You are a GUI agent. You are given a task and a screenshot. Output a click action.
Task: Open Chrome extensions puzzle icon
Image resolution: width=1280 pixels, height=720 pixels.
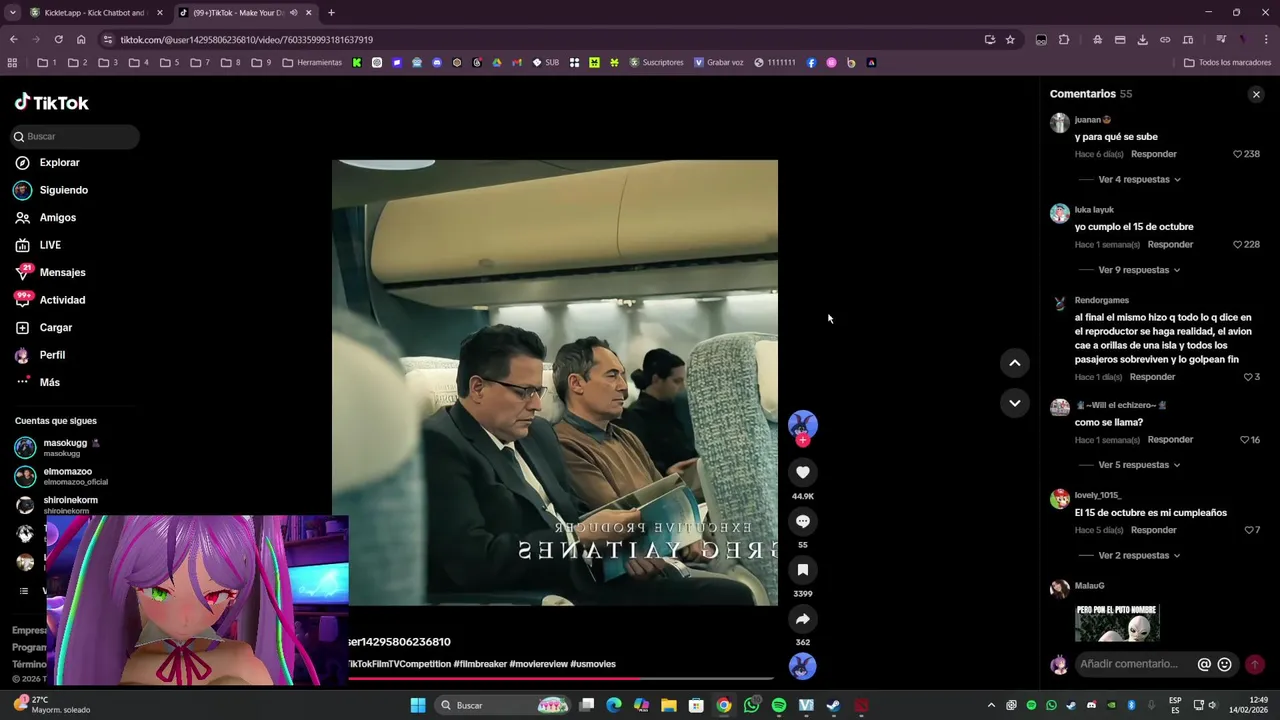click(1064, 39)
